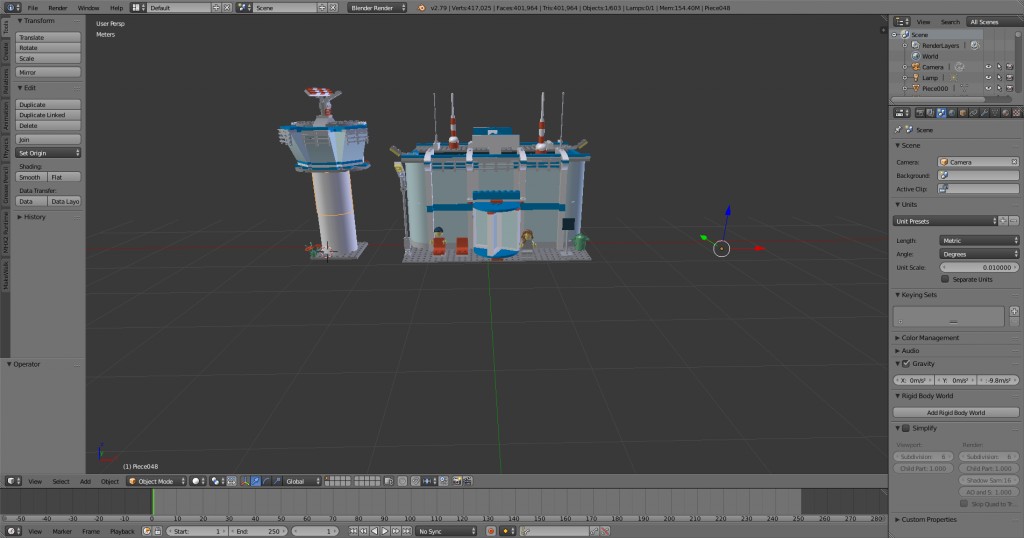Viewport: 1024px width, 538px height.
Task: Click the outliner editor type icon
Action: click(x=902, y=22)
